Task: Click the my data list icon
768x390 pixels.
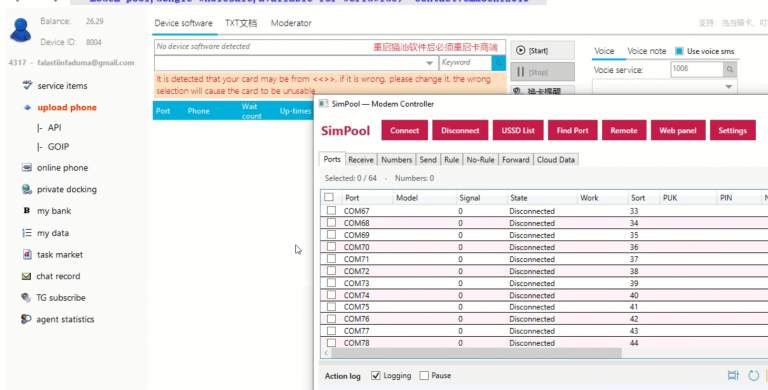Action: [26, 233]
